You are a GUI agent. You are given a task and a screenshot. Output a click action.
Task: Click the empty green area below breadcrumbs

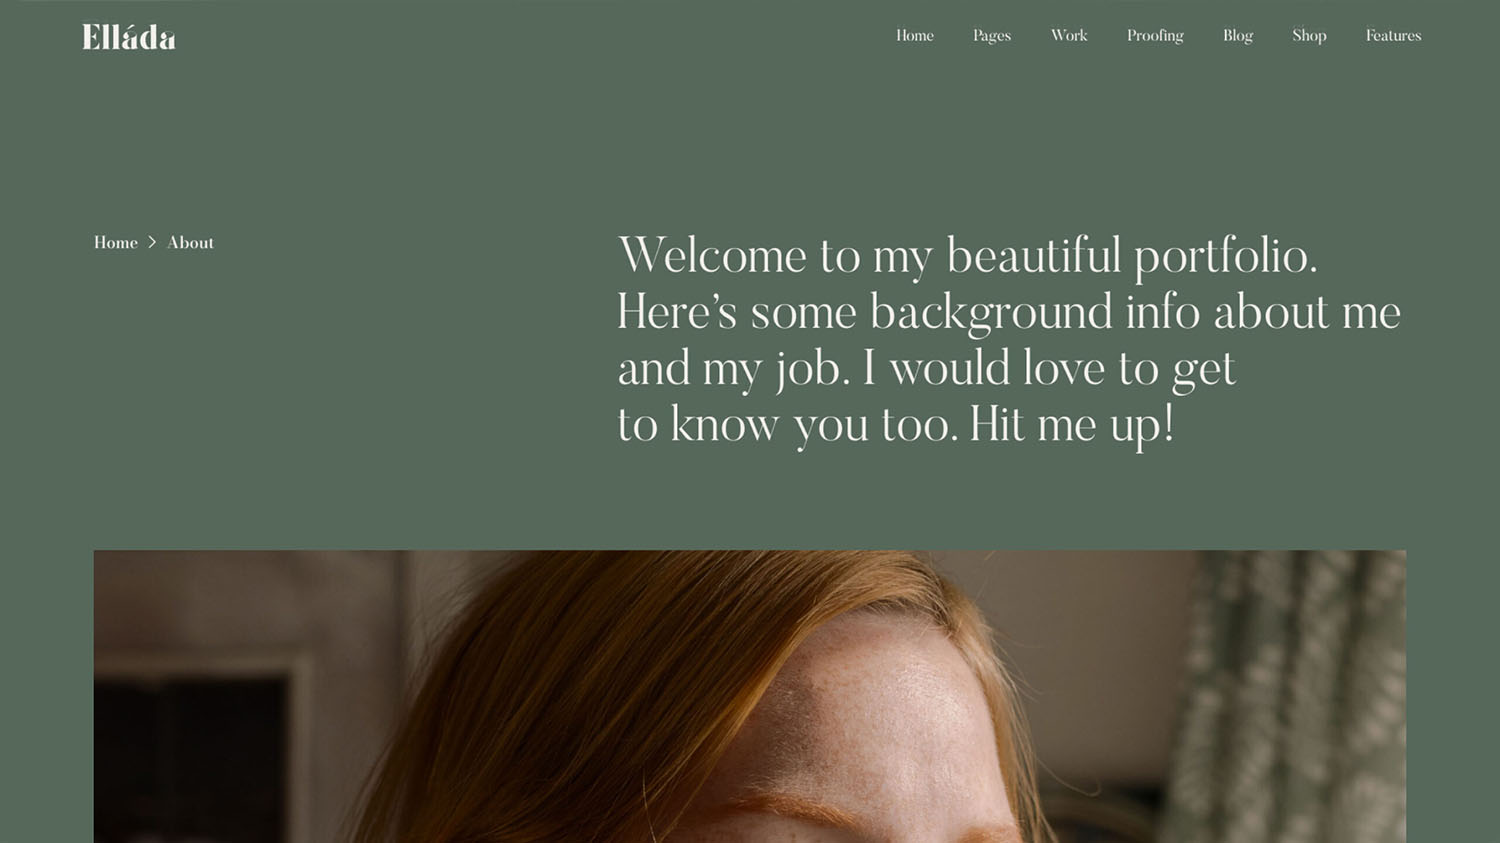coord(300,400)
